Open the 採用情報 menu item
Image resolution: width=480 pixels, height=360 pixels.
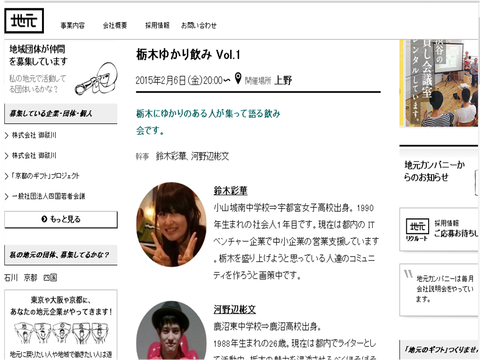click(157, 25)
